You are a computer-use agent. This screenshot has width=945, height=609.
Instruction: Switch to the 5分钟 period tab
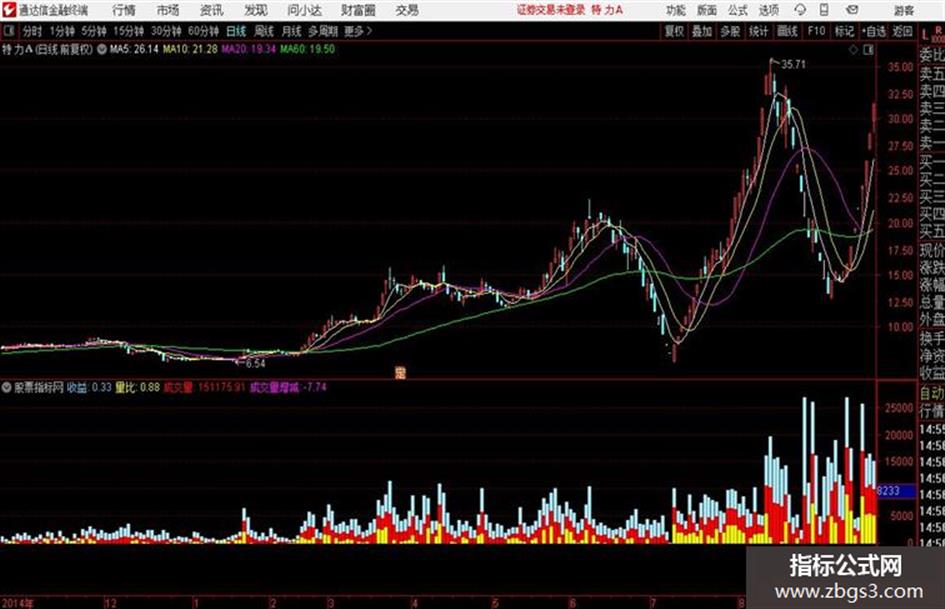(94, 31)
